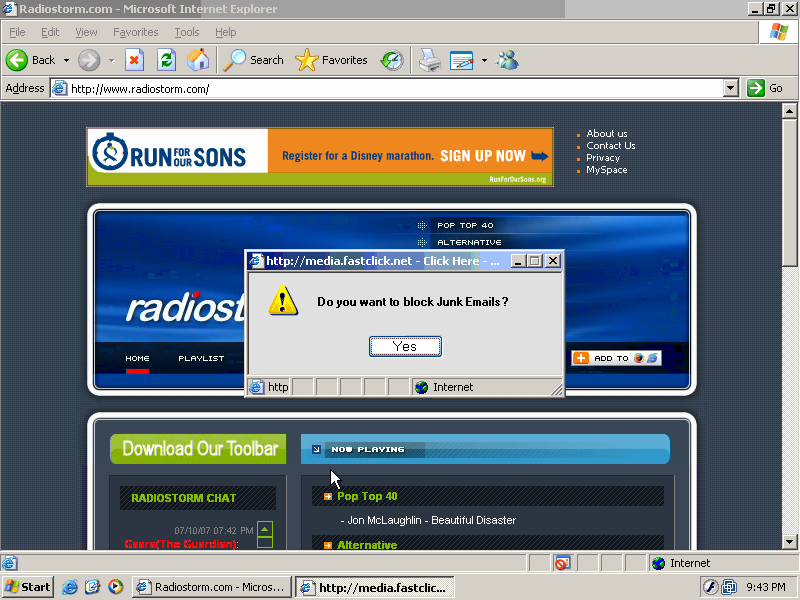
Task: Select the HOME tab on Radiostorm
Action: (x=137, y=359)
